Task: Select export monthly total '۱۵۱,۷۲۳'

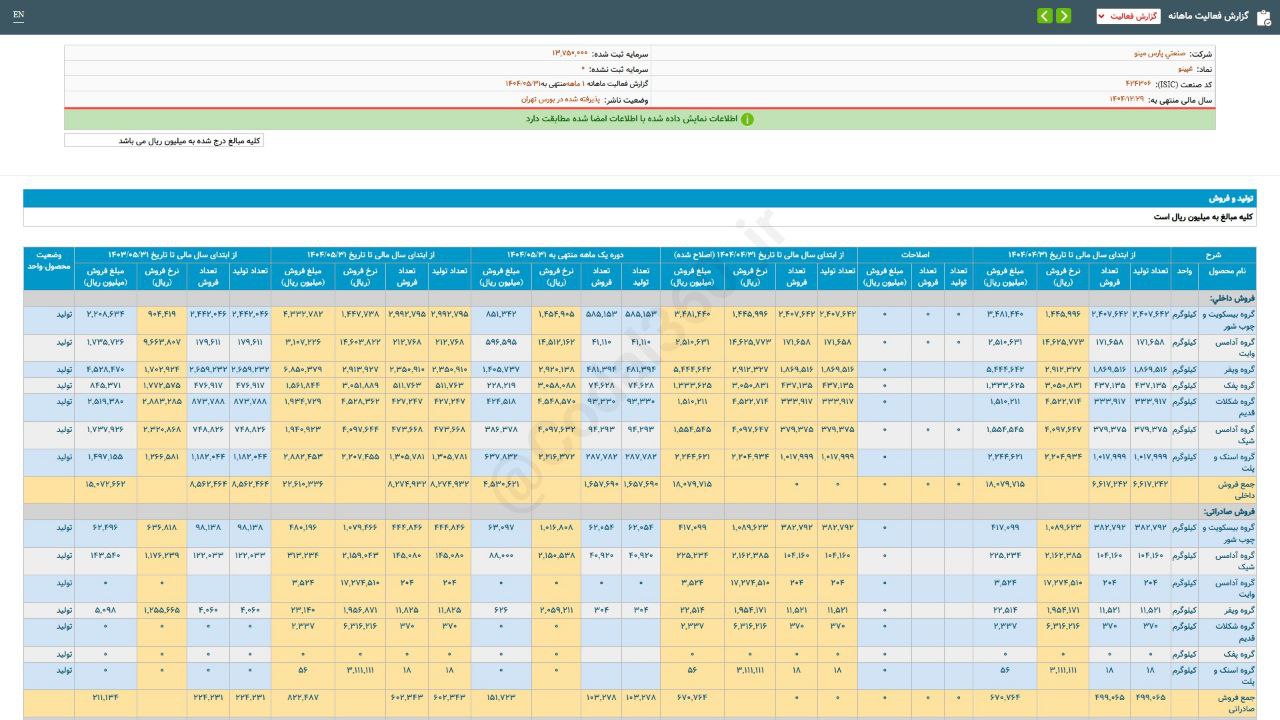Action: click(x=501, y=696)
